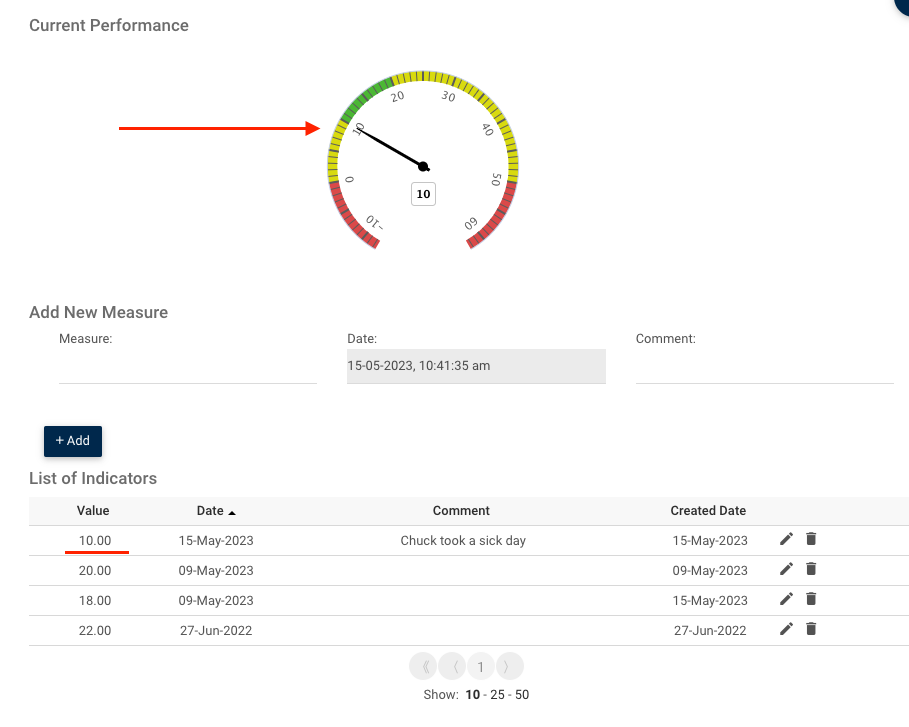
Task: Go to first page of indicators
Action: tap(423, 667)
